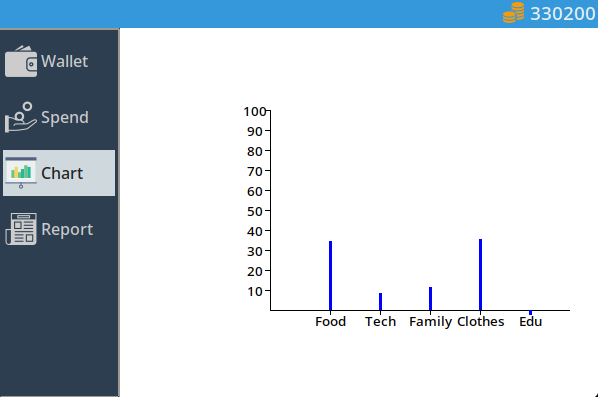
Task: Click the 100 value on y-axis
Action: (x=254, y=112)
